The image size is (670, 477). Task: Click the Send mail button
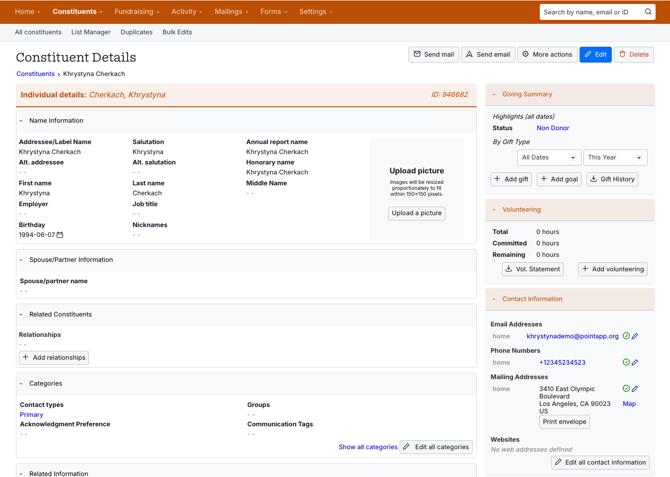click(434, 55)
